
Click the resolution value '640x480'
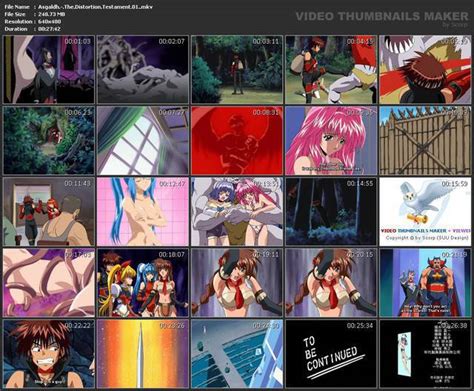coord(49,21)
